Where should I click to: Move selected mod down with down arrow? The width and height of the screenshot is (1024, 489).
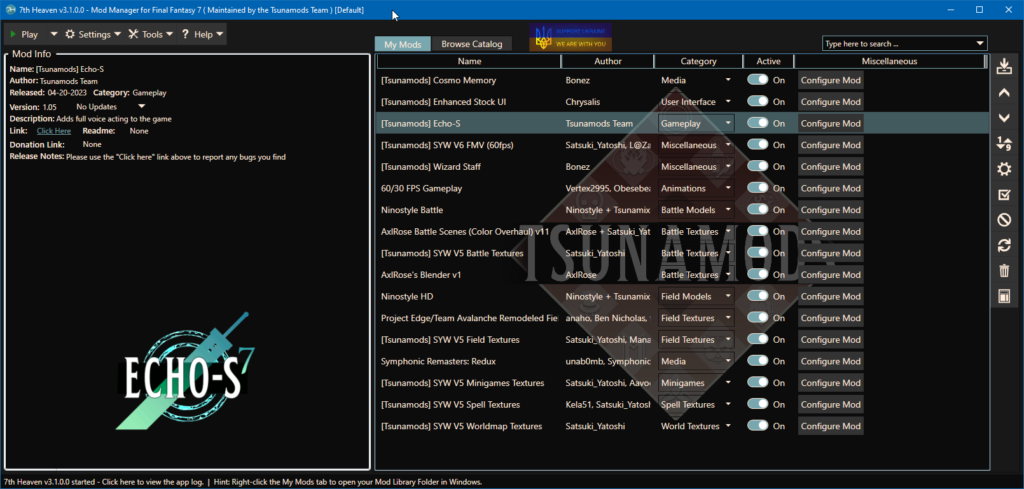click(1004, 118)
